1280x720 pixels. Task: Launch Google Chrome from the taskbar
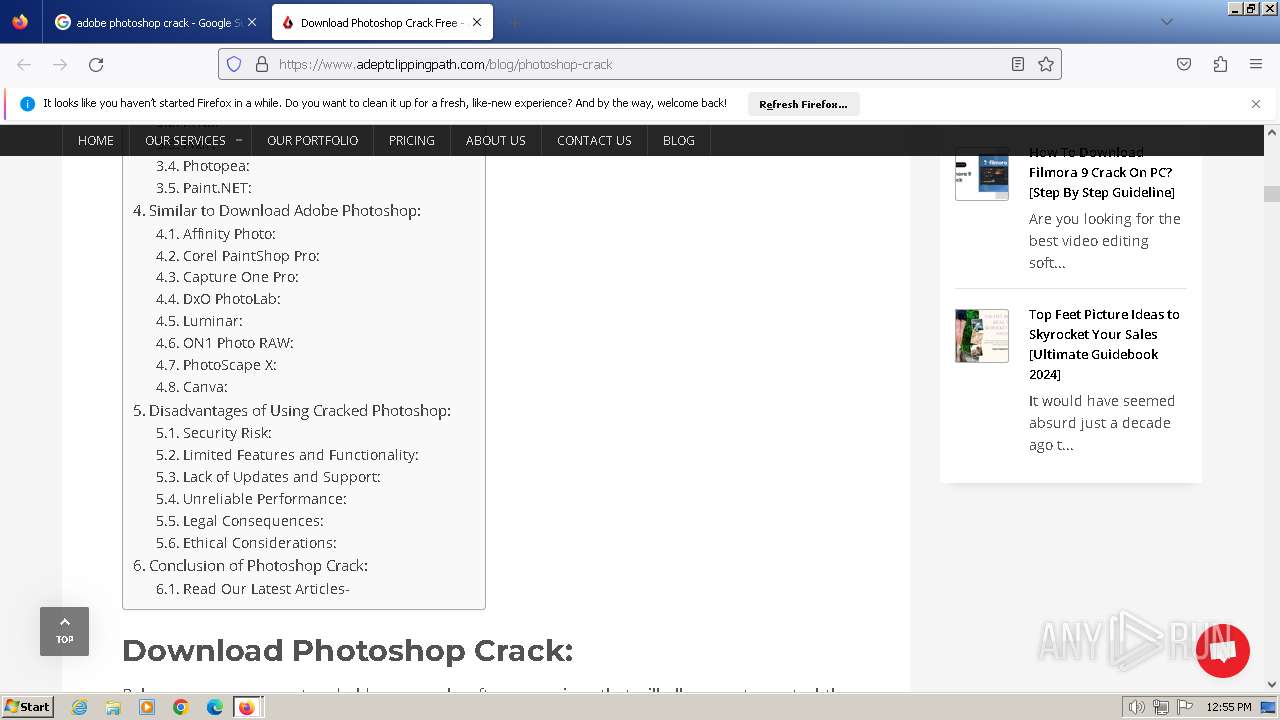coord(181,707)
